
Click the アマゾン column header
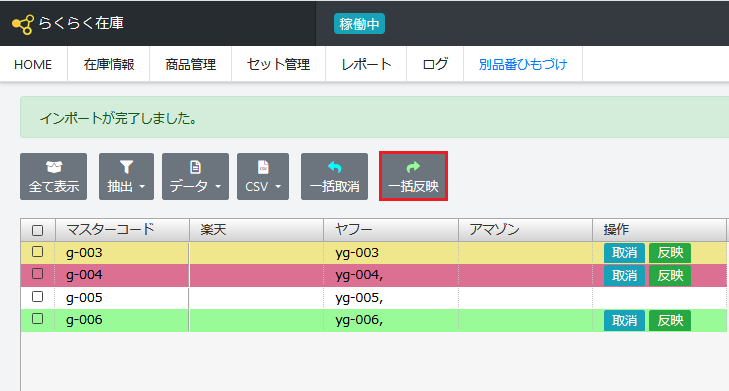(525, 230)
